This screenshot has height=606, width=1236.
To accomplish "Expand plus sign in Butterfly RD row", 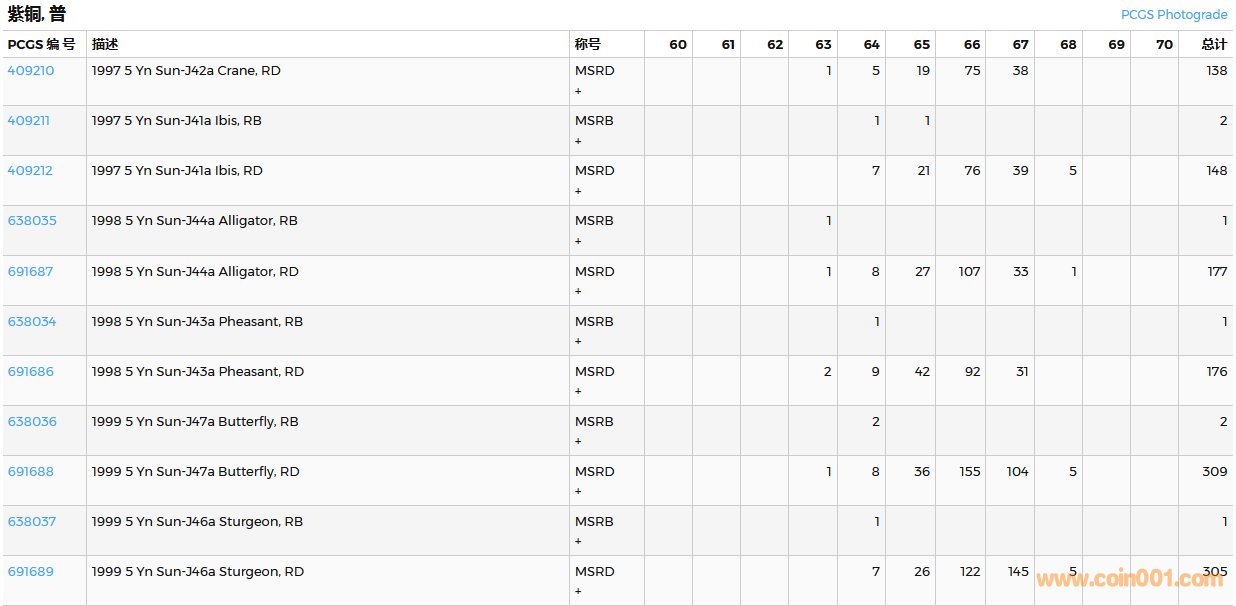I will 578,491.
